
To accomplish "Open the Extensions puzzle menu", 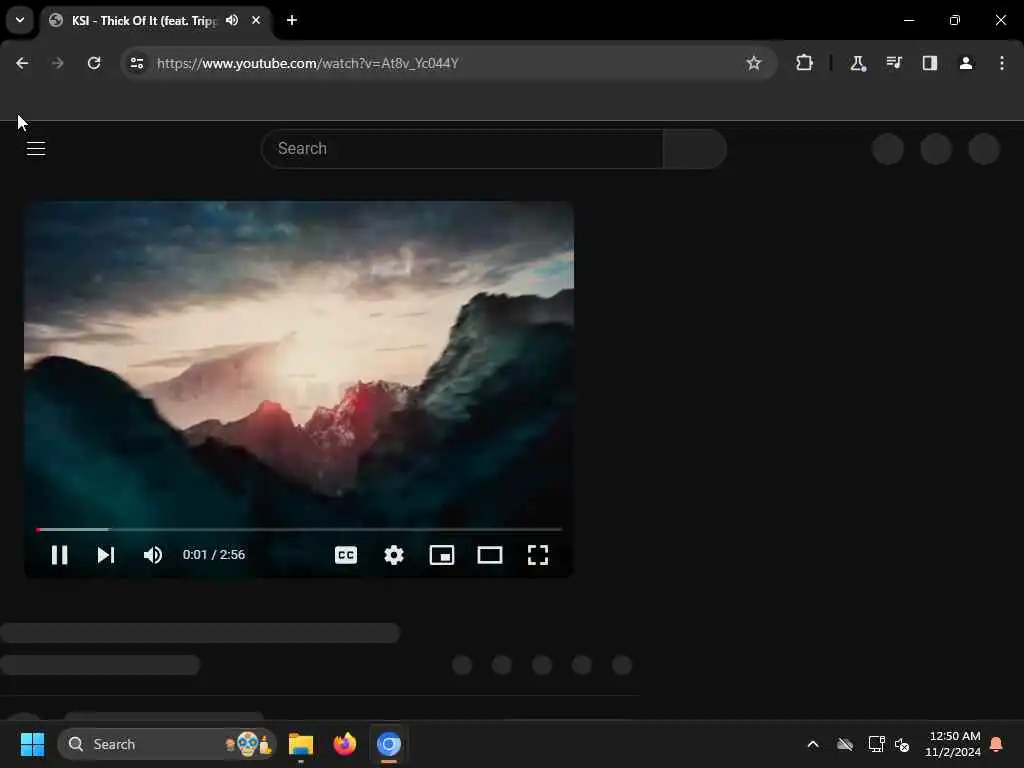I will 805,63.
